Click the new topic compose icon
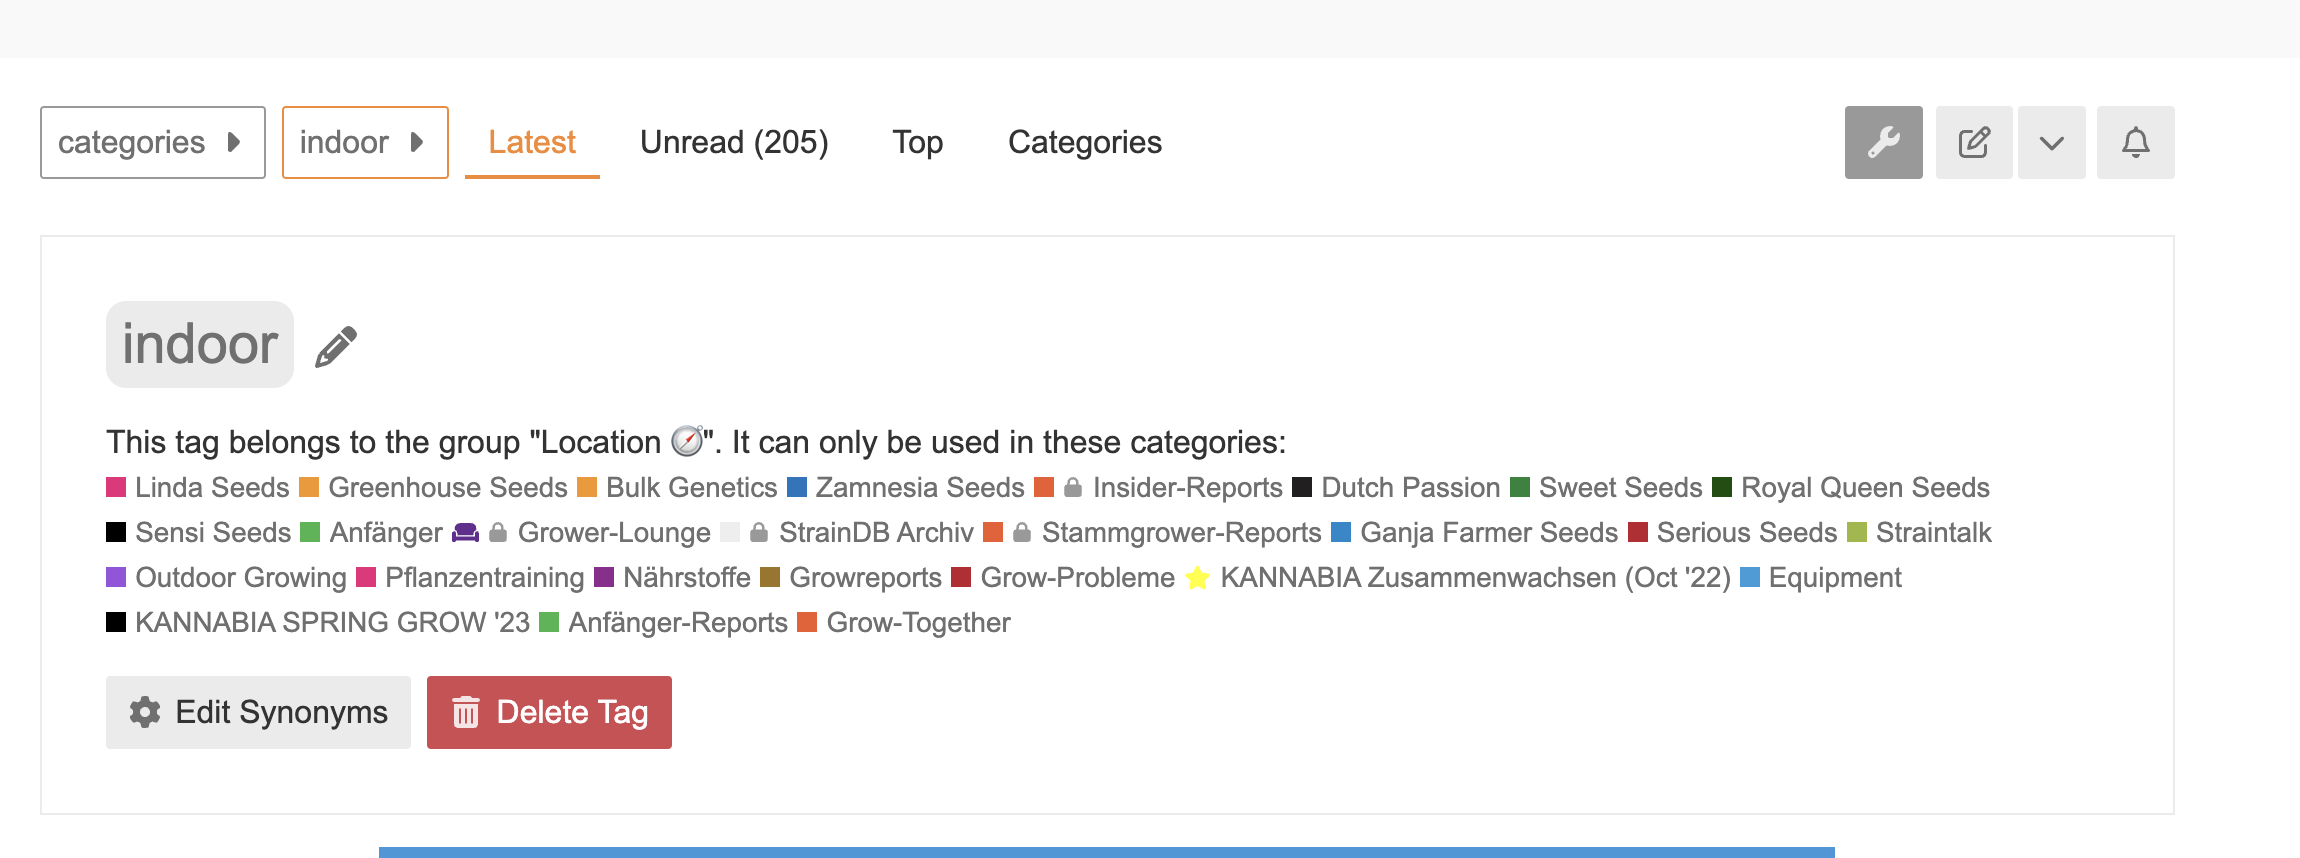Viewport: 2300px width, 858px height. 1974,142
